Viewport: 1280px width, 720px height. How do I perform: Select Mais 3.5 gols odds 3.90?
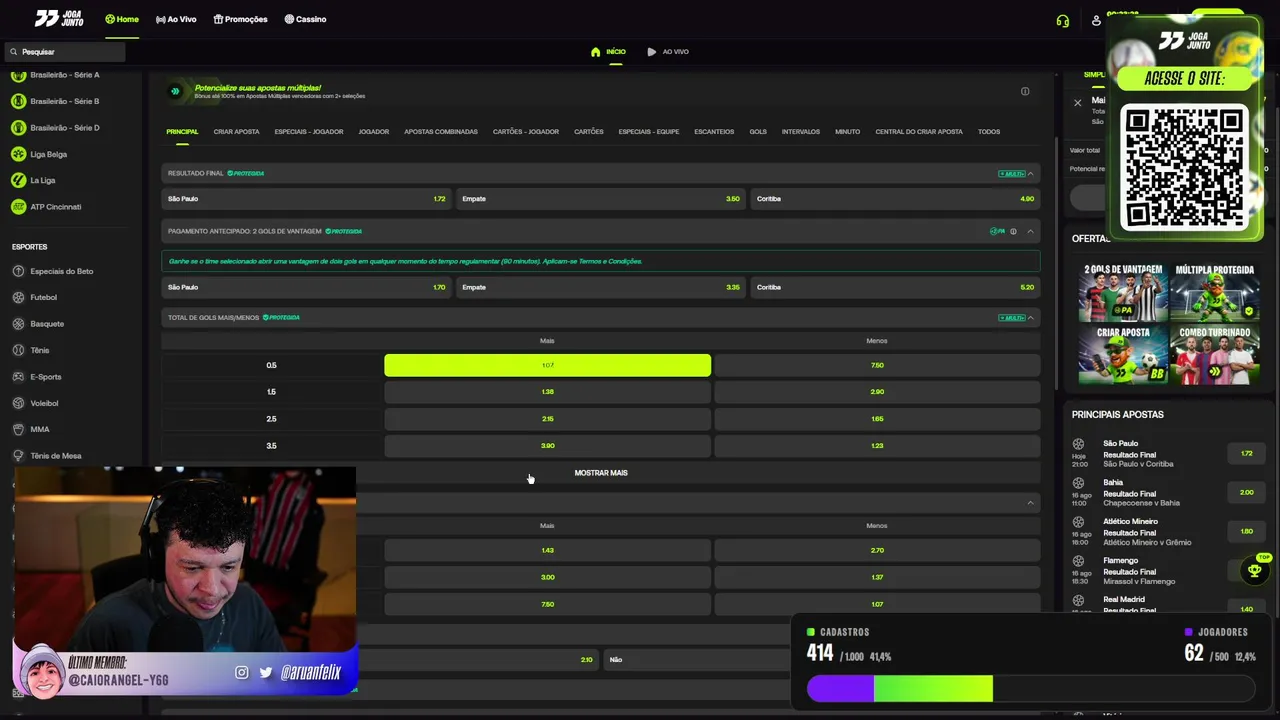tap(547, 446)
